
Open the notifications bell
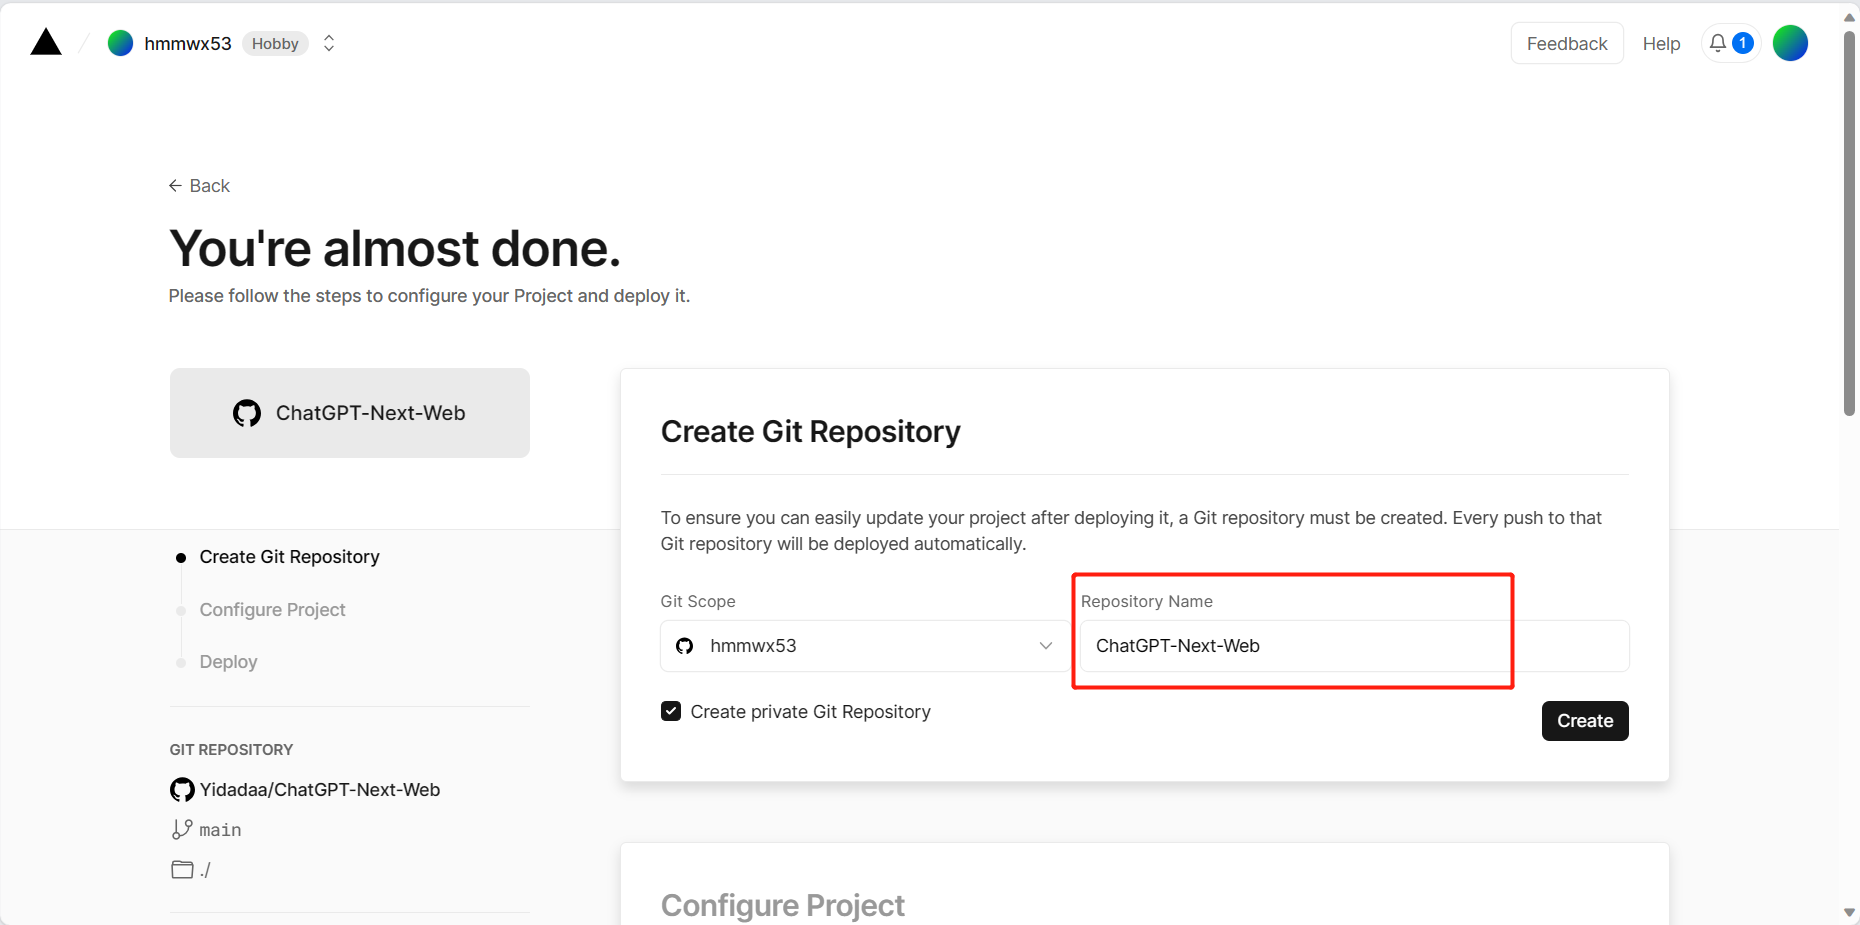click(1718, 43)
